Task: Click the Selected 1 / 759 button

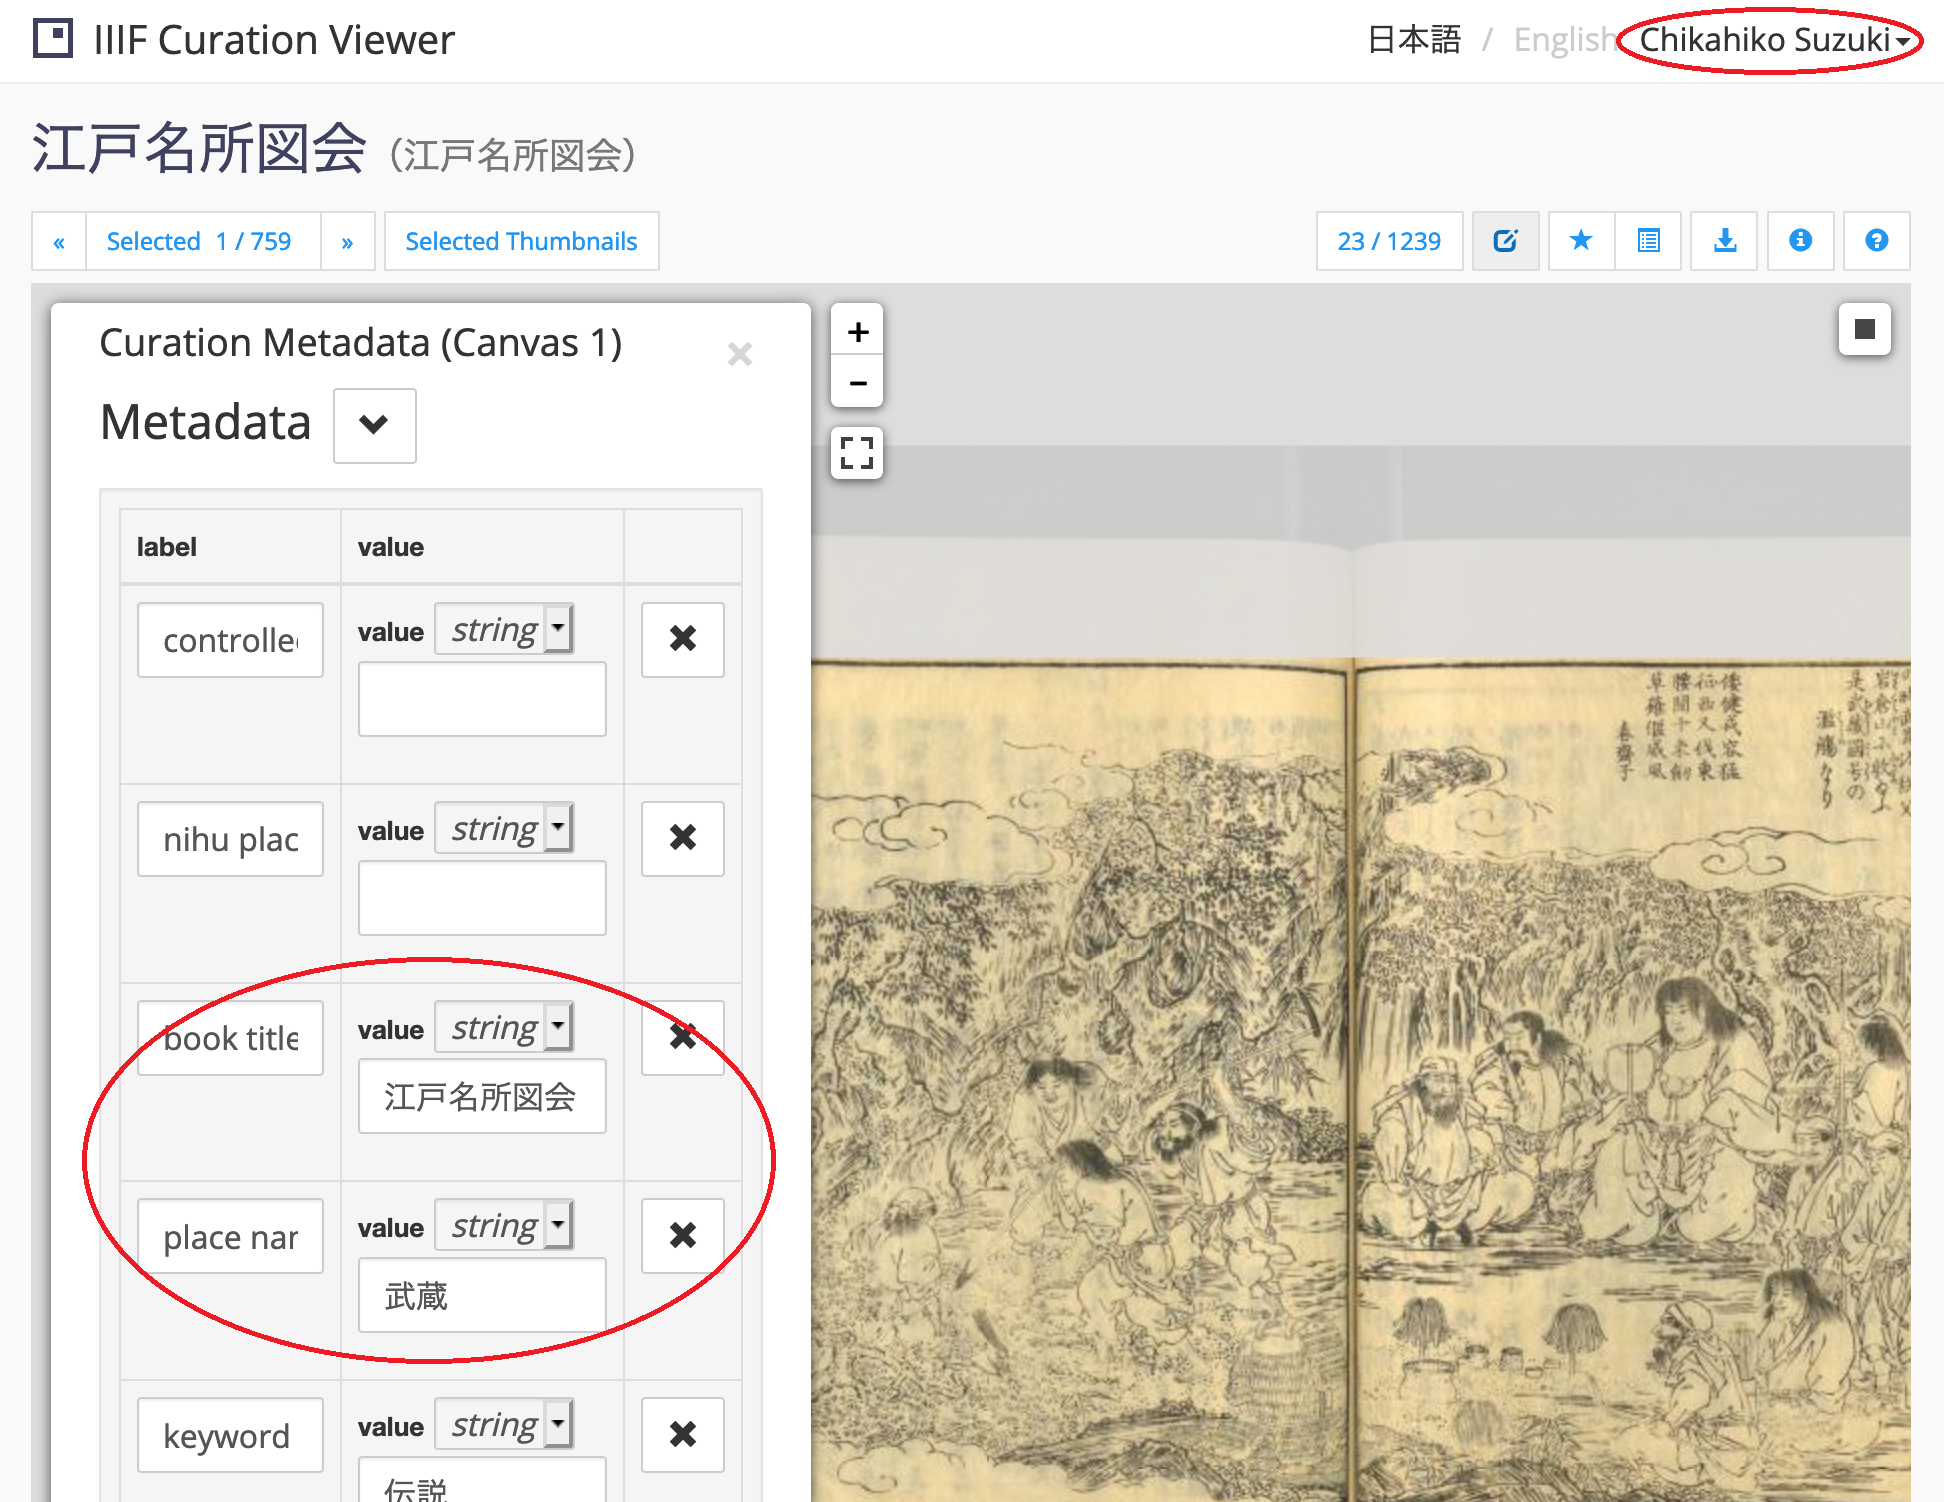Action: 203,241
